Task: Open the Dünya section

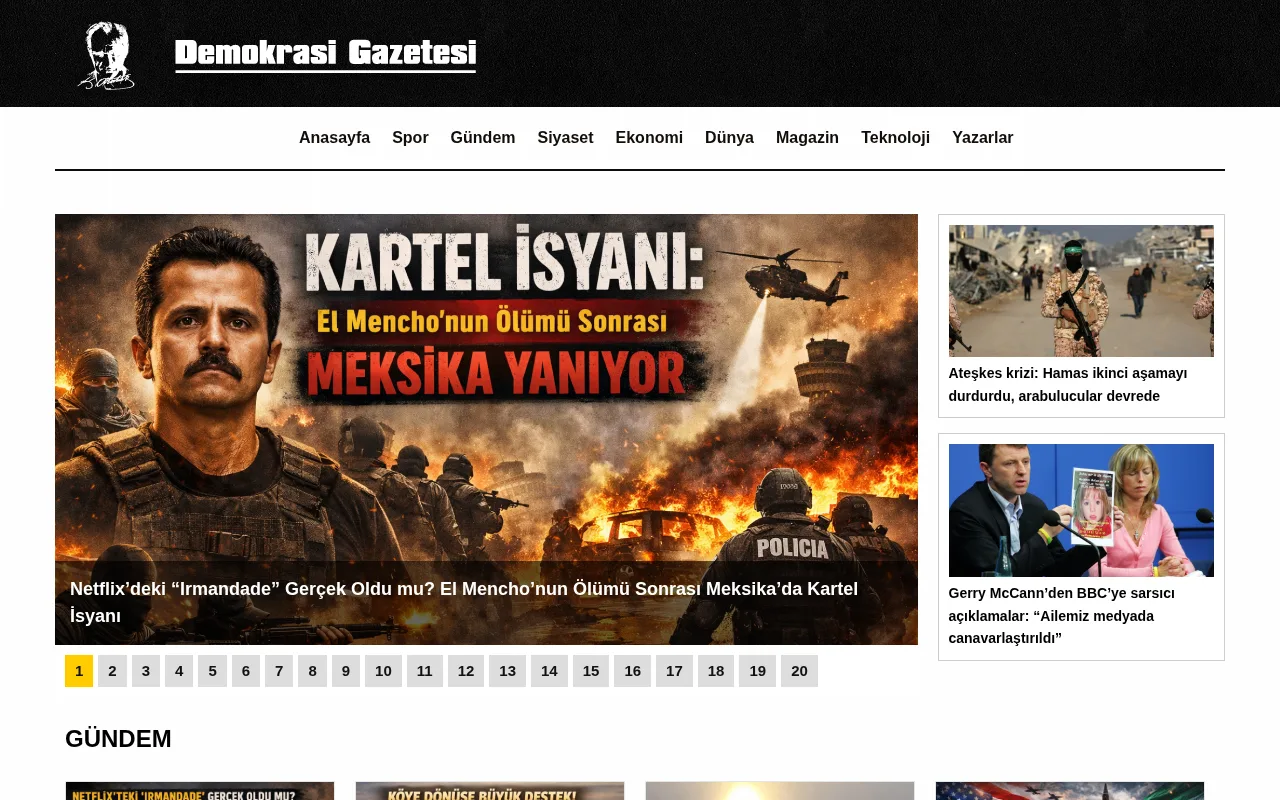Action: pos(729,137)
